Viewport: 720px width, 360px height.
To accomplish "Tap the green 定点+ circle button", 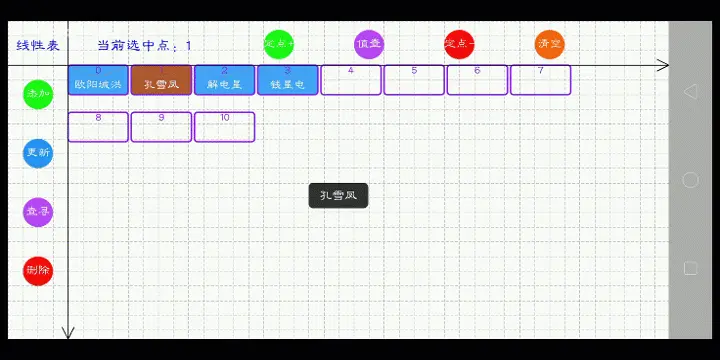I will [x=279, y=44].
